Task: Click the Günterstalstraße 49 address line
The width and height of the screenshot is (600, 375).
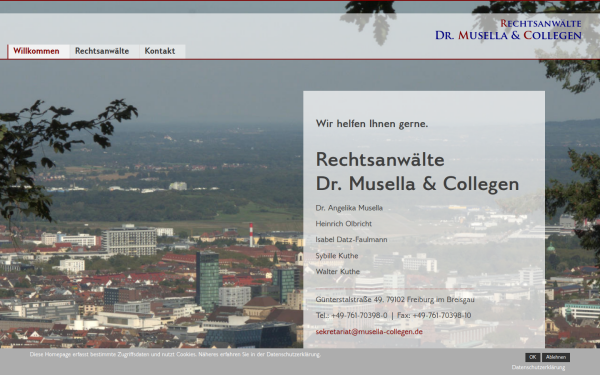Action: coord(395,300)
